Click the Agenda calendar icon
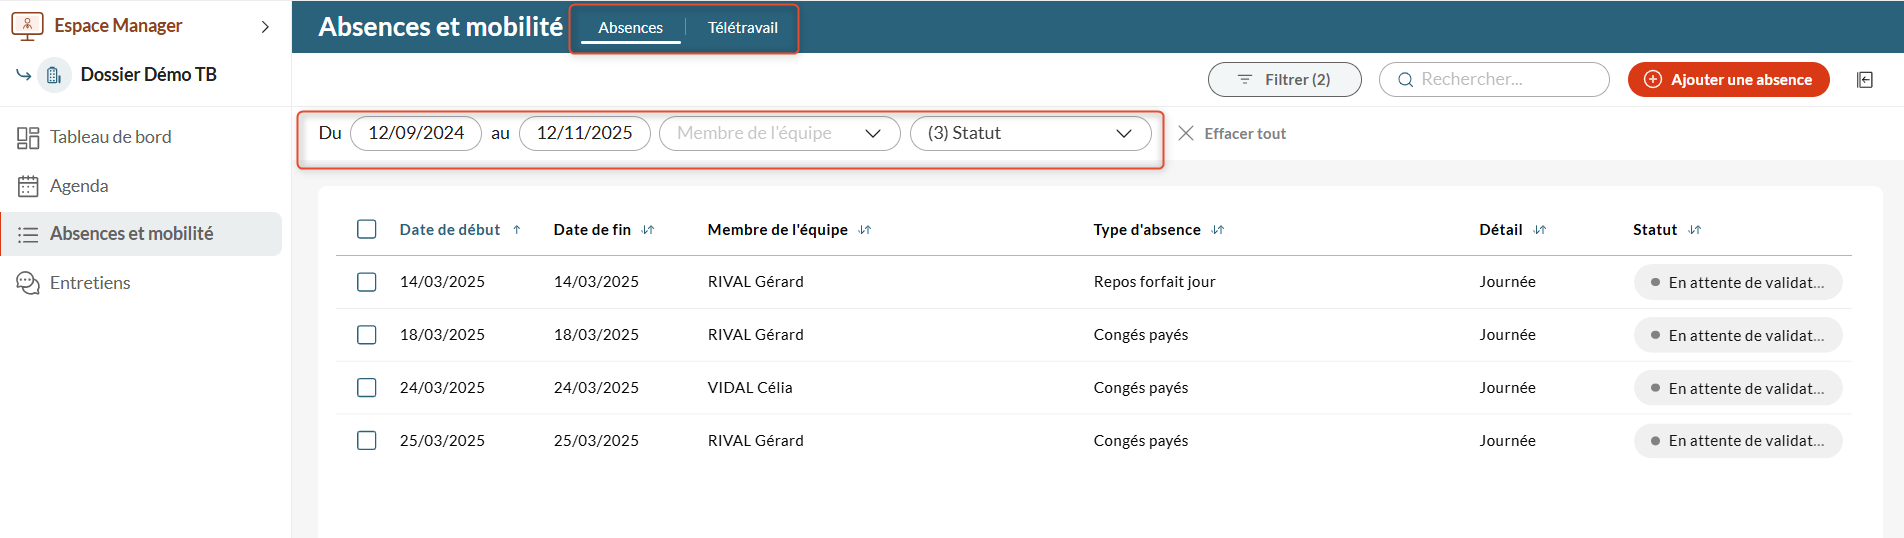The height and width of the screenshot is (538, 1904). pos(28,186)
